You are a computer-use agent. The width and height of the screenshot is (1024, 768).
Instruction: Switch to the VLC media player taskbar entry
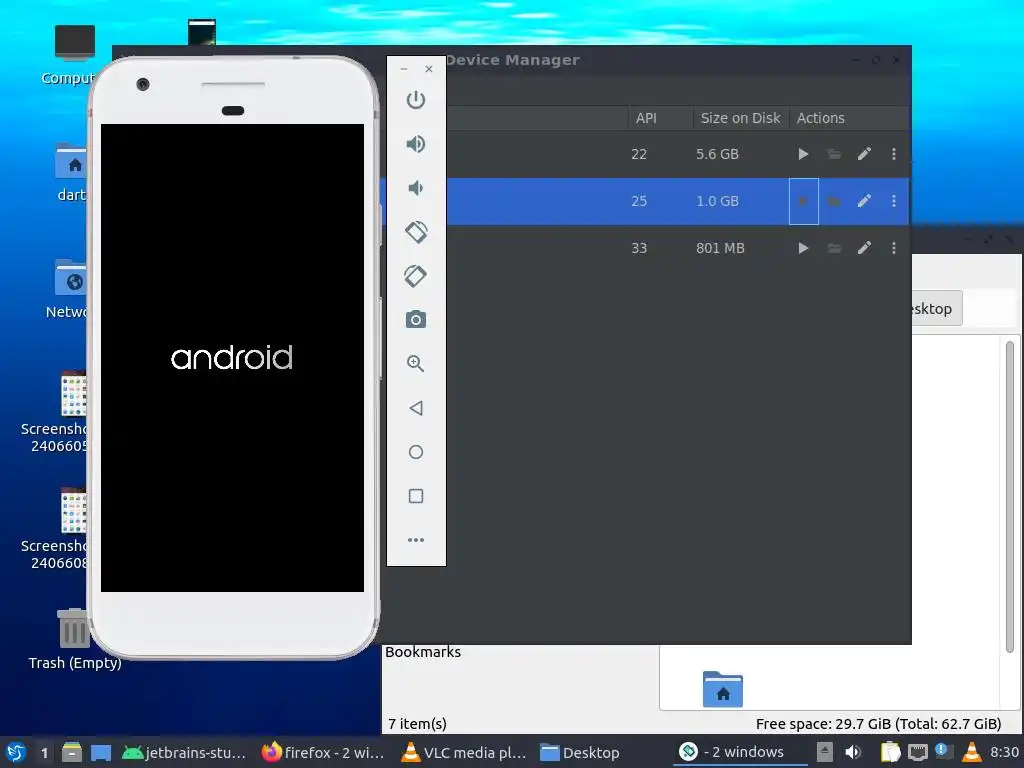pos(463,752)
